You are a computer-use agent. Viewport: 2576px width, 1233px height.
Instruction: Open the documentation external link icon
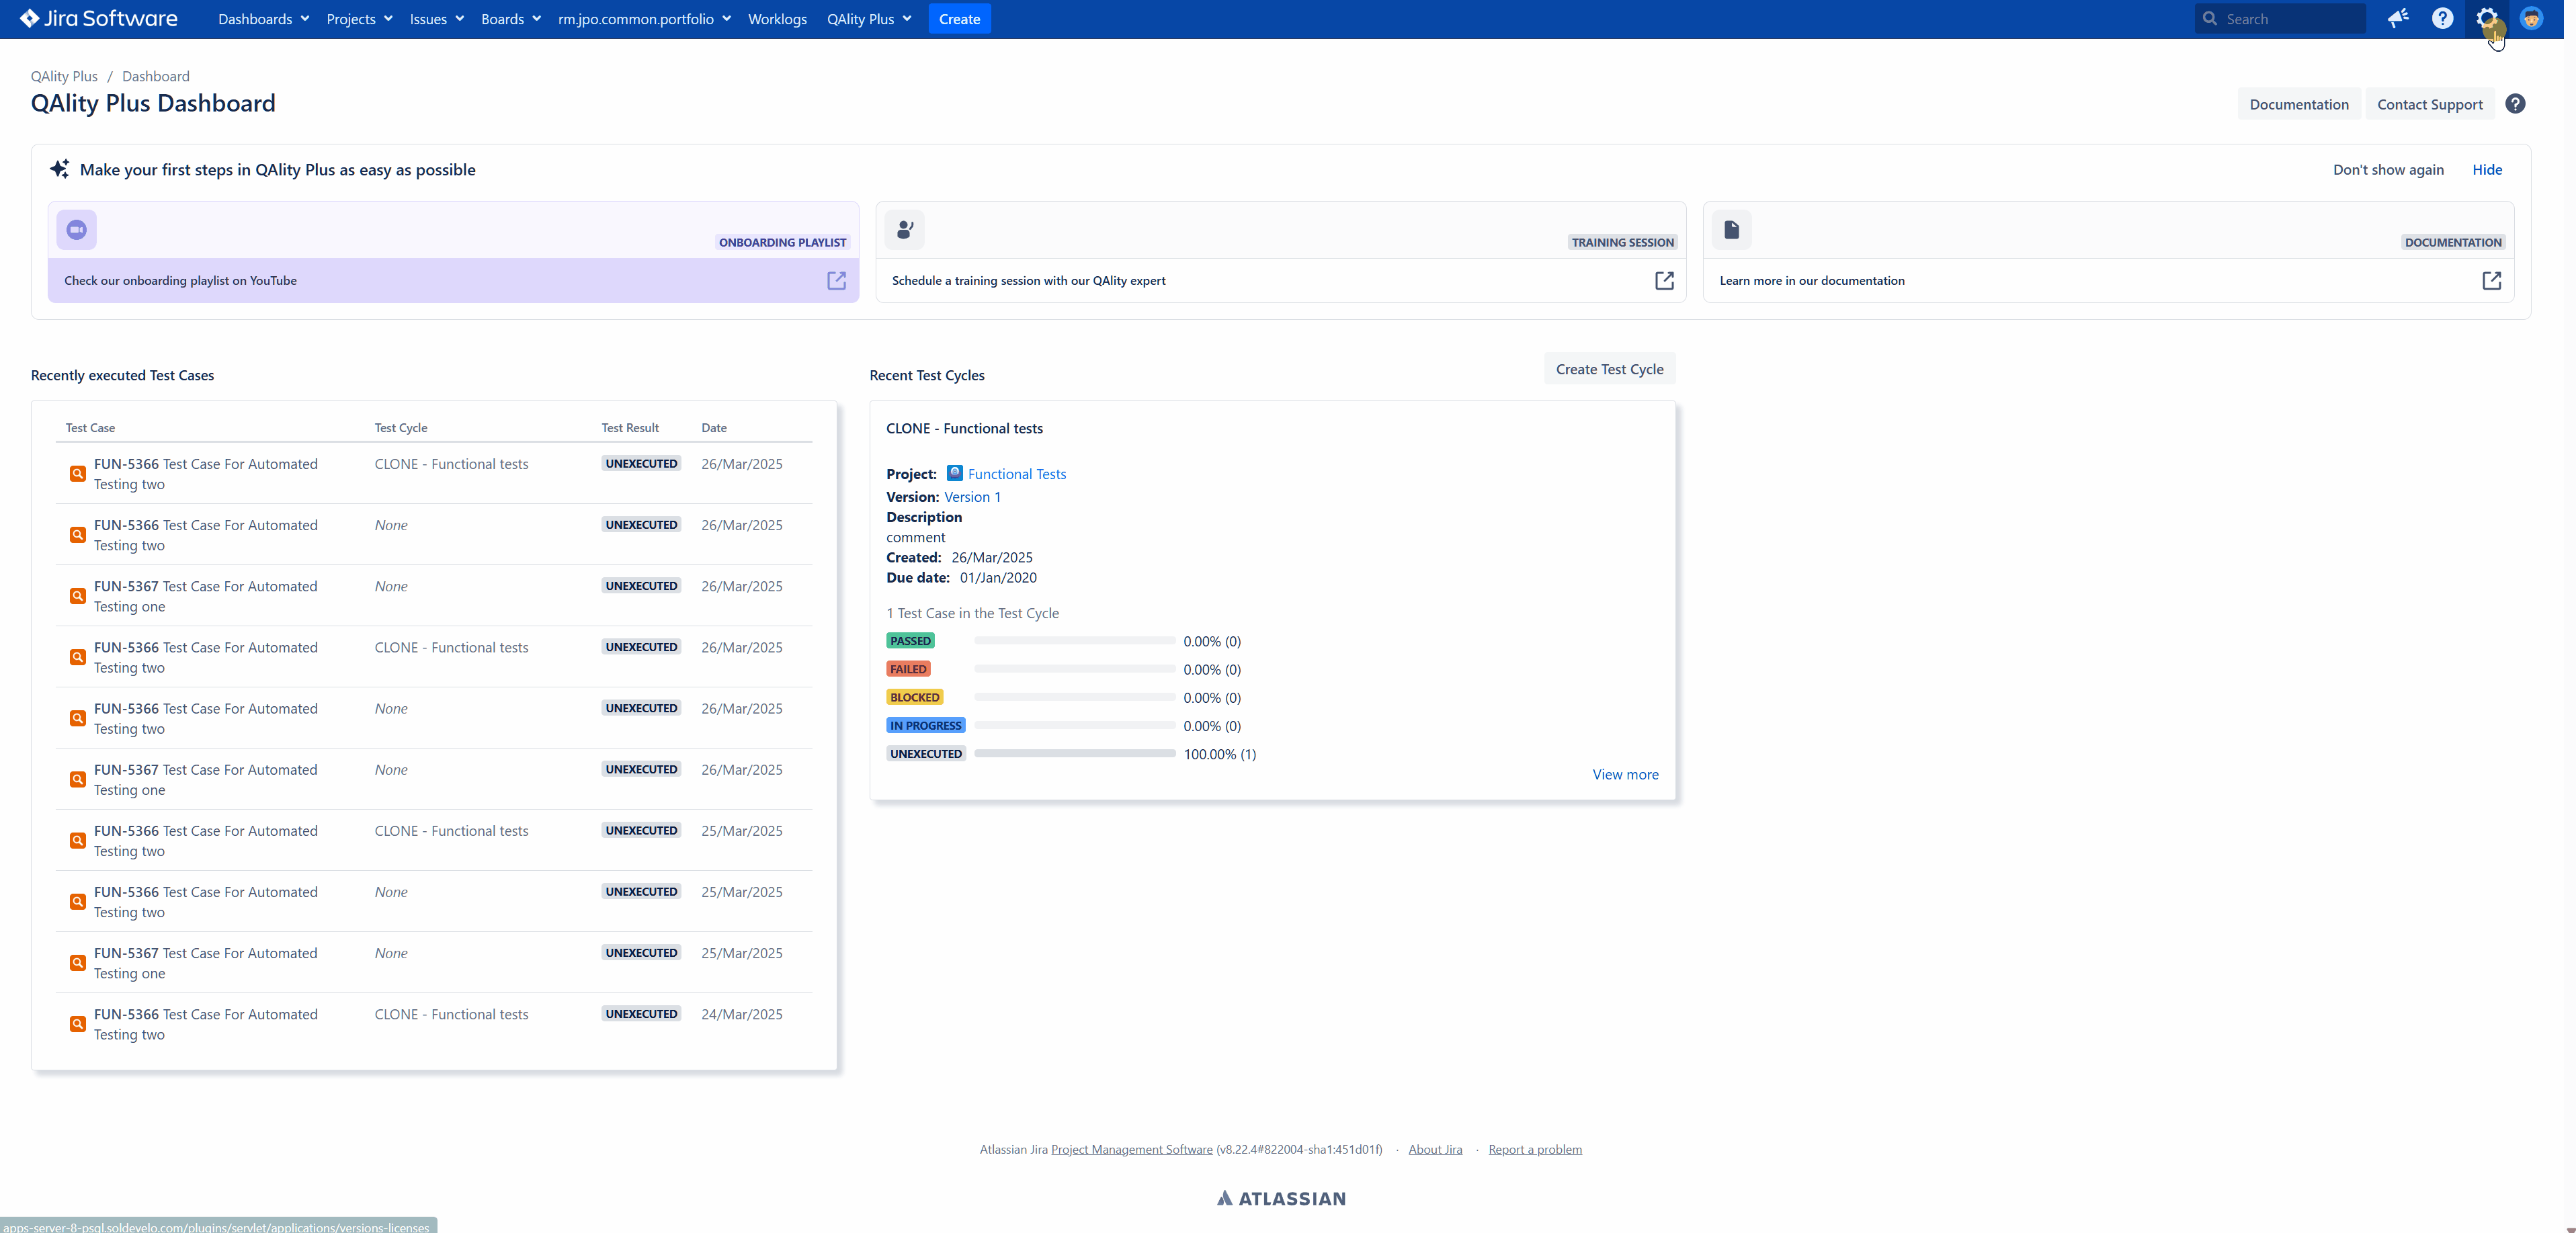click(x=2492, y=281)
